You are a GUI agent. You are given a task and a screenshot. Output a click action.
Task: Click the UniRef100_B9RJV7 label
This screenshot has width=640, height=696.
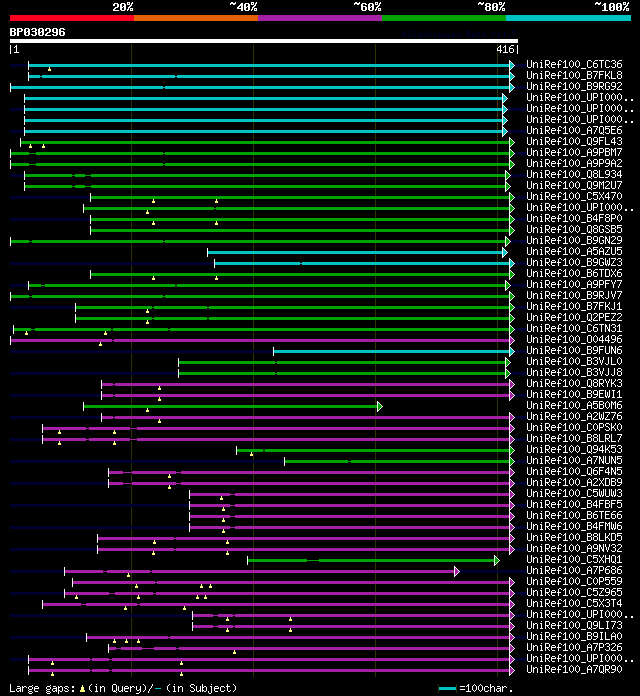click(x=574, y=295)
